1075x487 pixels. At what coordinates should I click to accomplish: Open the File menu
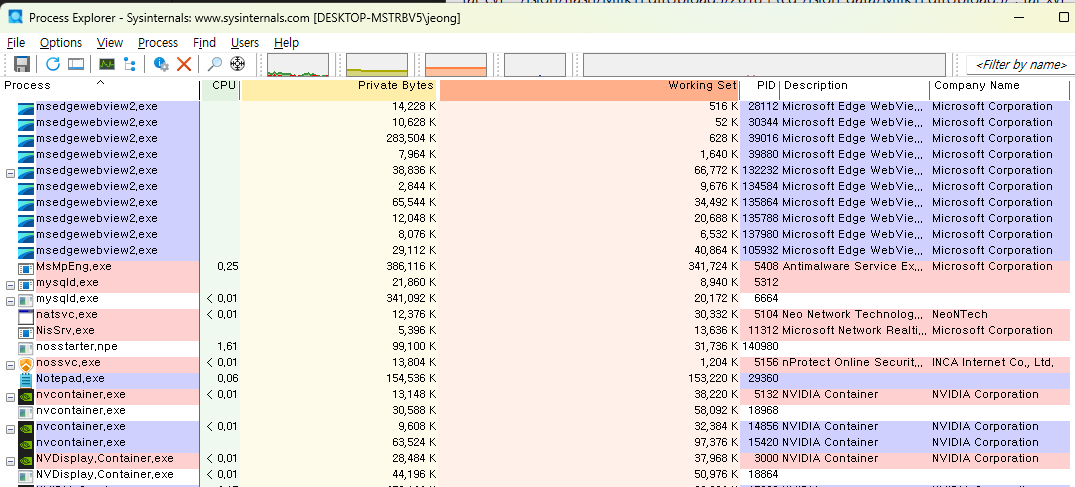pyautogui.click(x=16, y=43)
